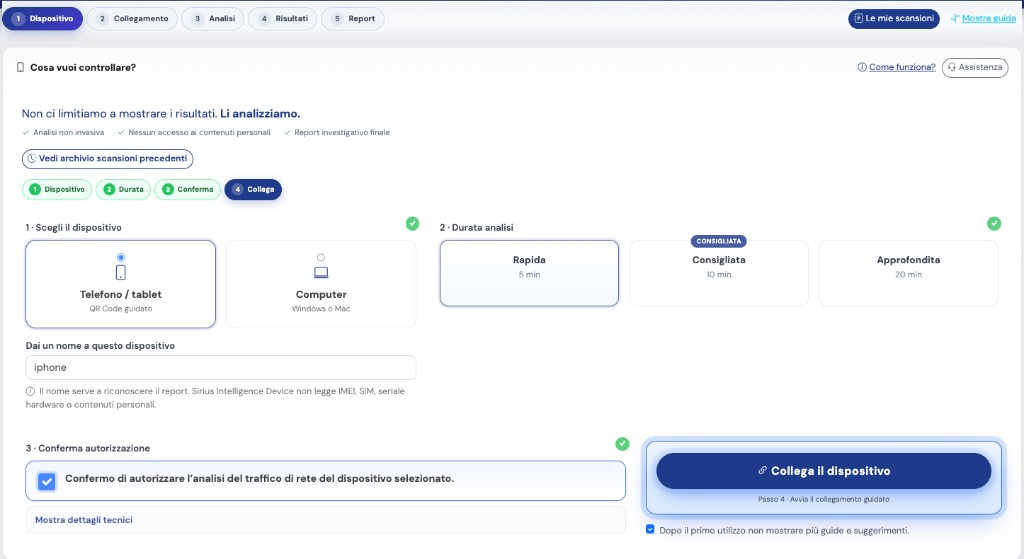Click the Assistenza button

pos(975,67)
